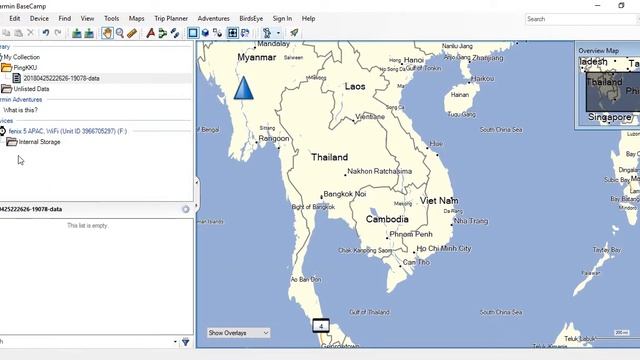Select the PingKKU folder
Viewport: 640px width, 360px height.
pyautogui.click(x=25, y=68)
